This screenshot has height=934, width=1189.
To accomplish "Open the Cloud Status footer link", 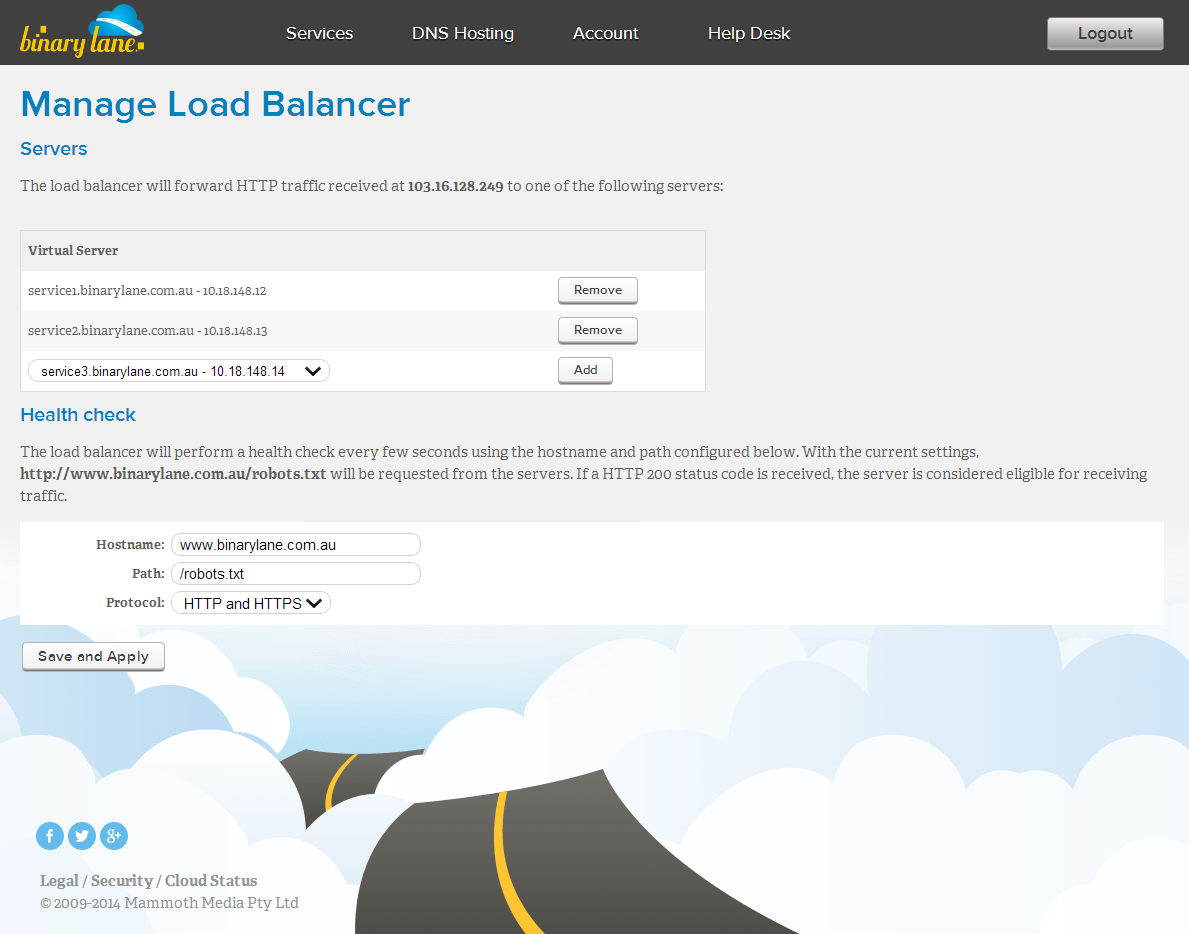I will tap(211, 881).
